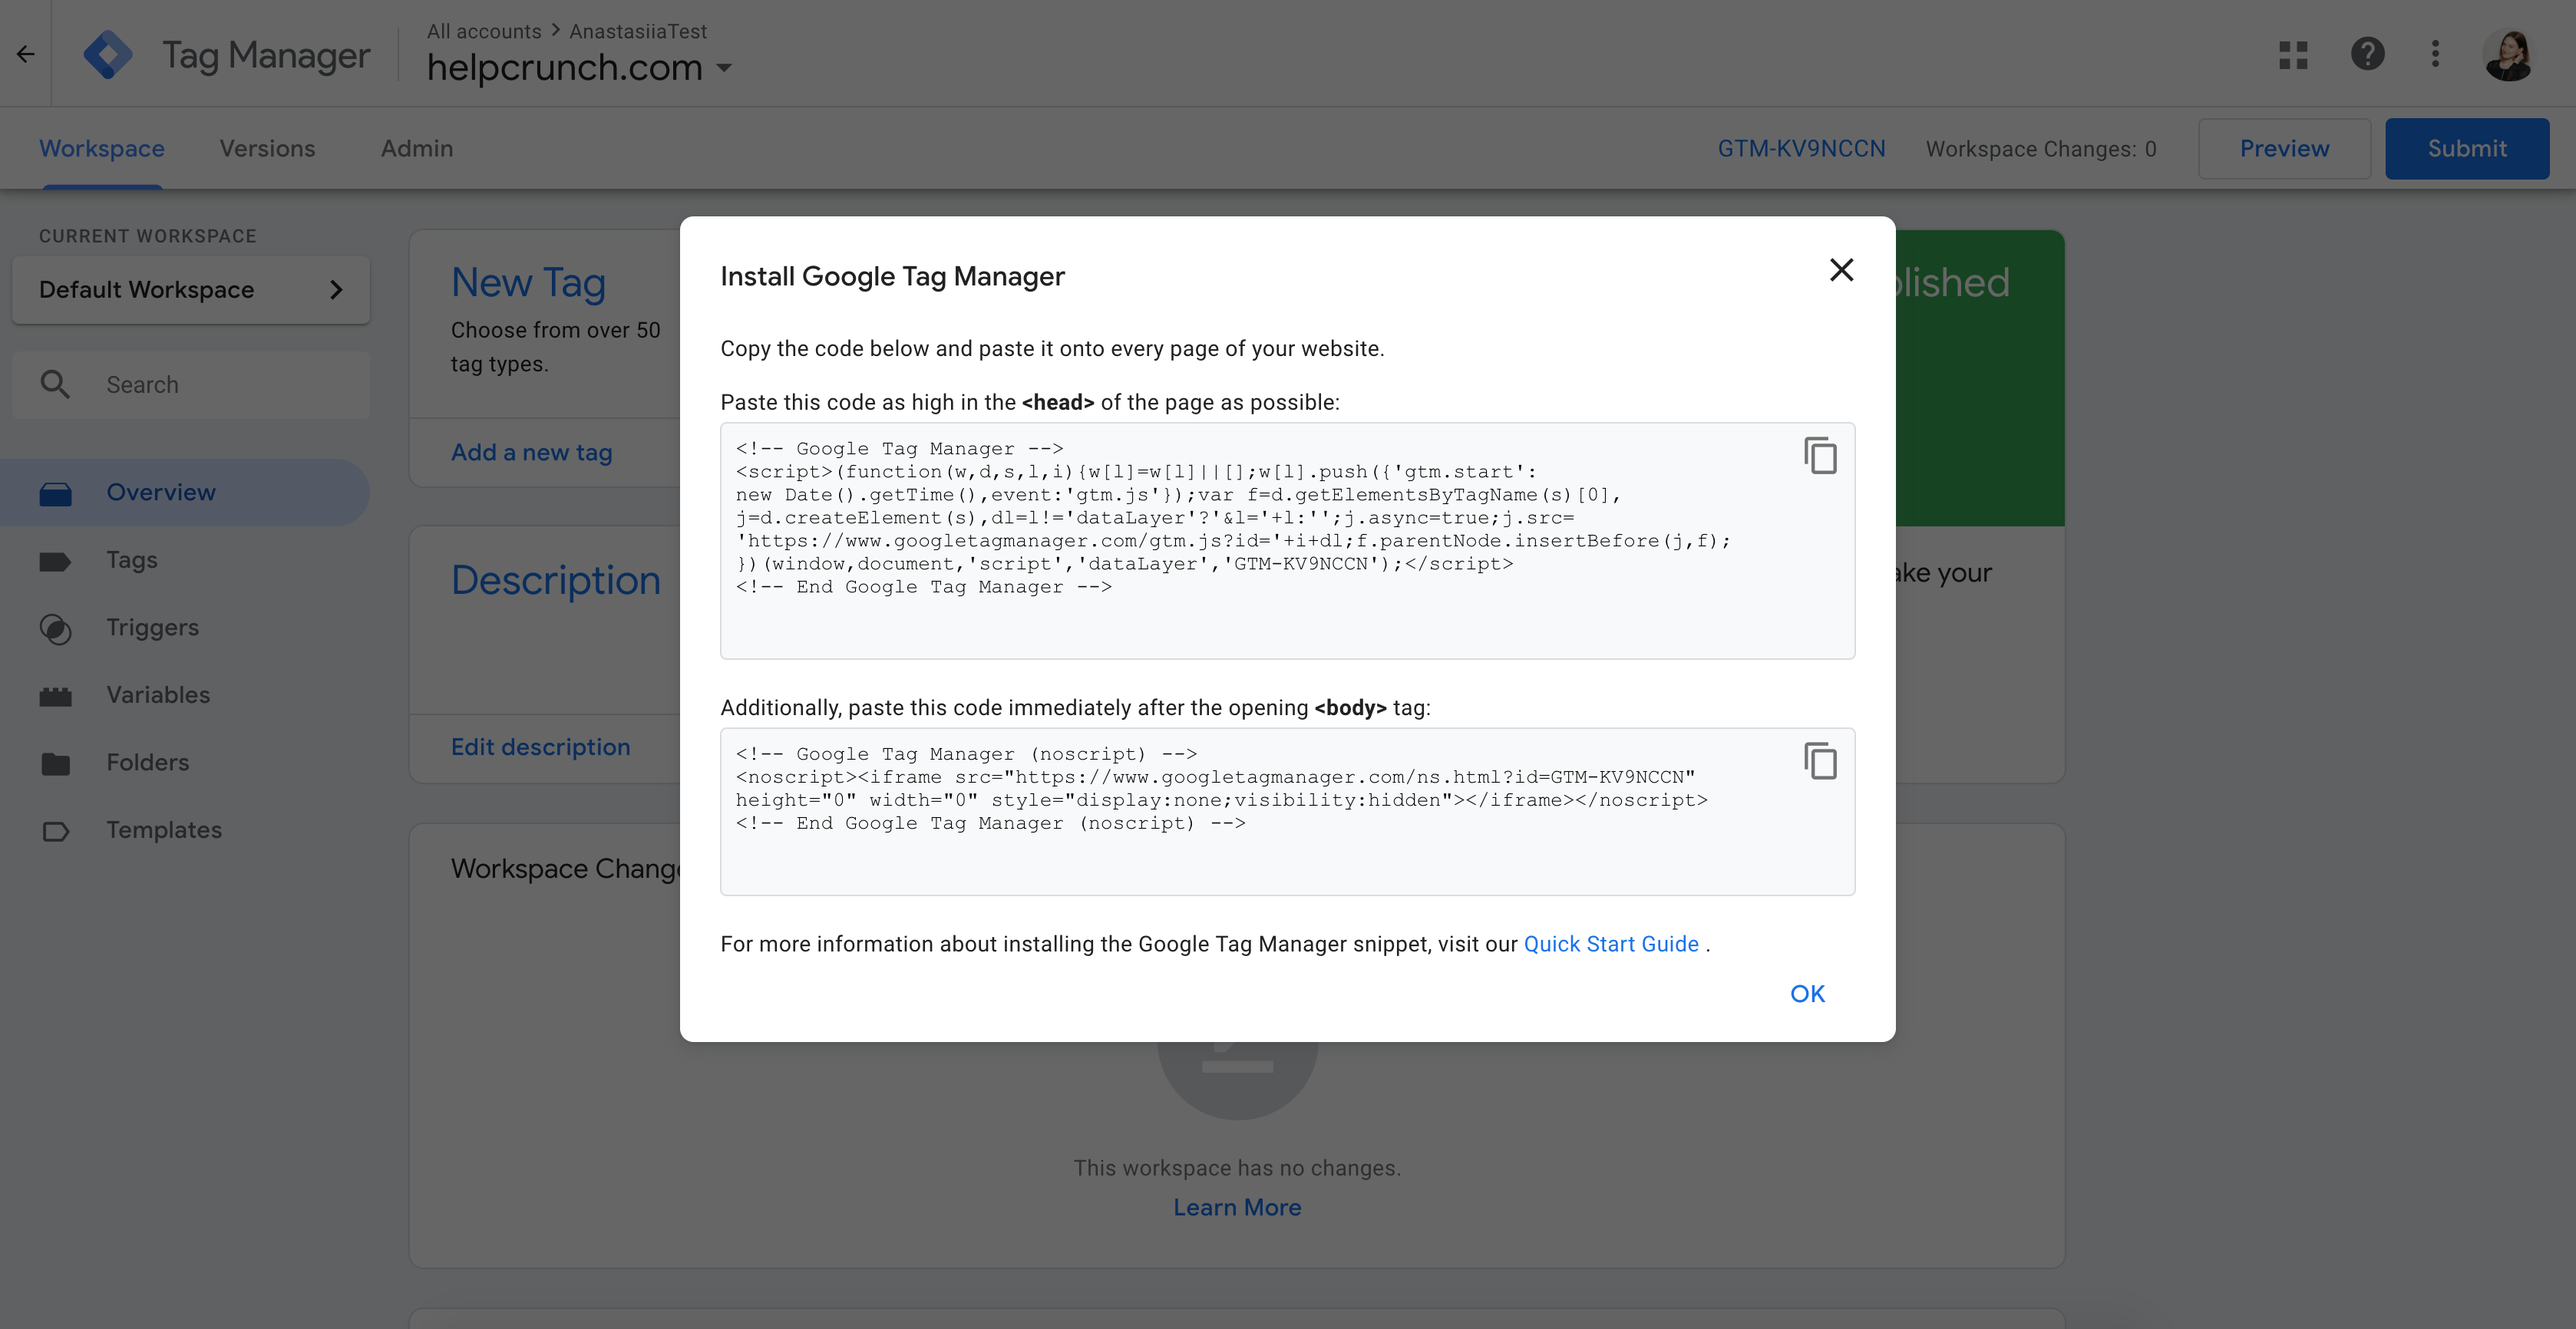Screen dimensions: 2576x1329
Task: Click the Tag Manager logo
Action: [x=108, y=54]
